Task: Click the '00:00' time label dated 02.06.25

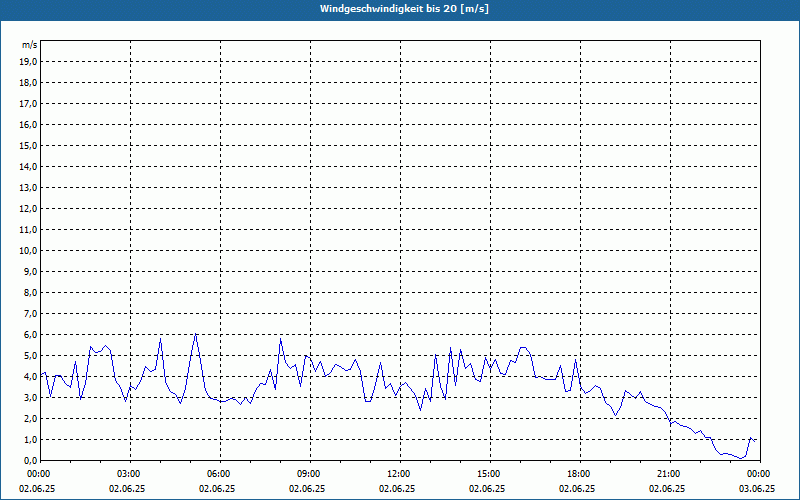Action: (38, 474)
